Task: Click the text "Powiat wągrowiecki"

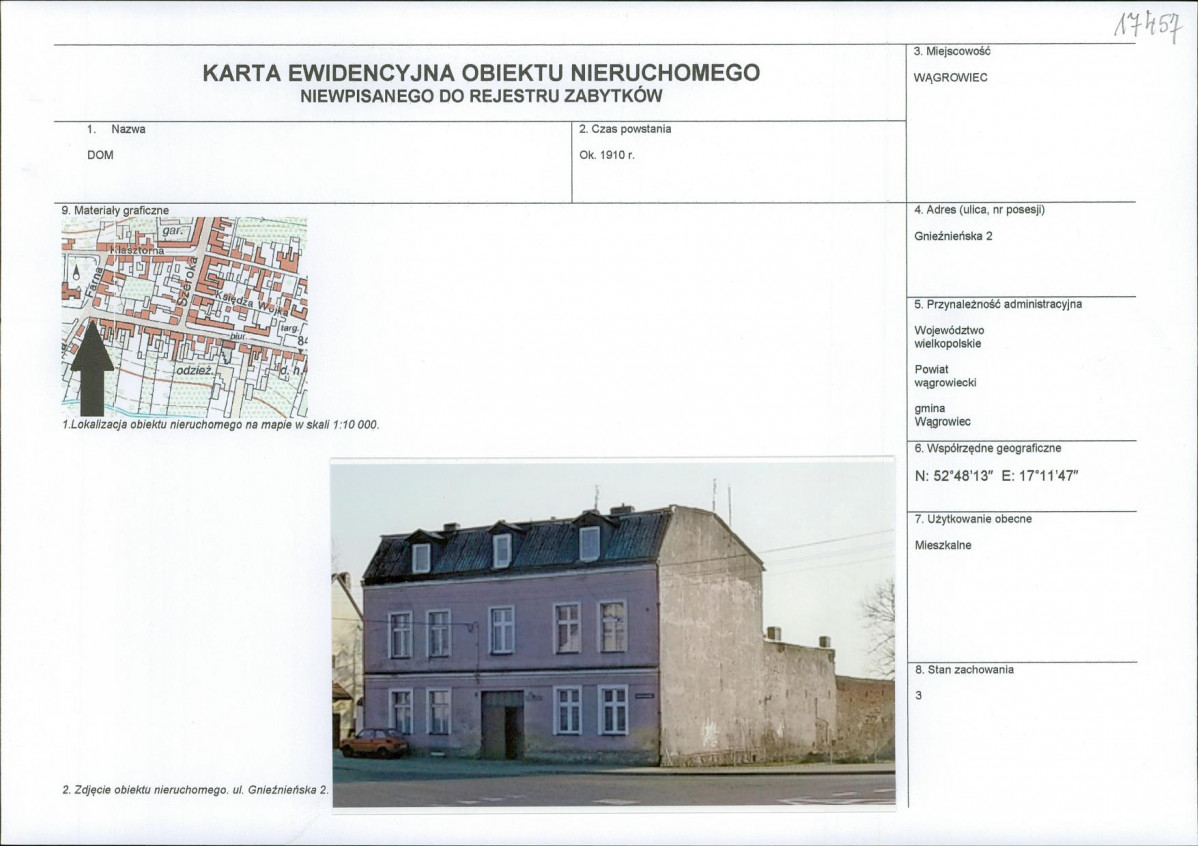Action: [945, 376]
